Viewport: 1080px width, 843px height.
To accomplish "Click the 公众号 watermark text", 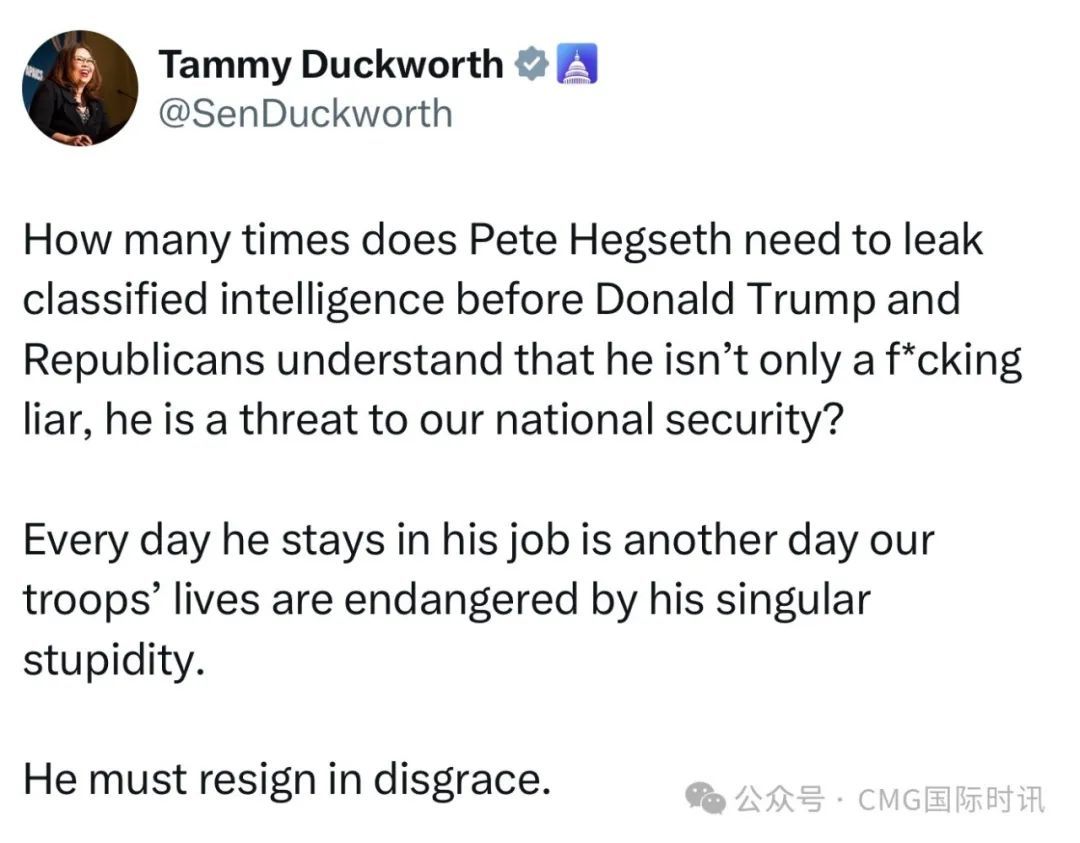I will tap(779, 800).
